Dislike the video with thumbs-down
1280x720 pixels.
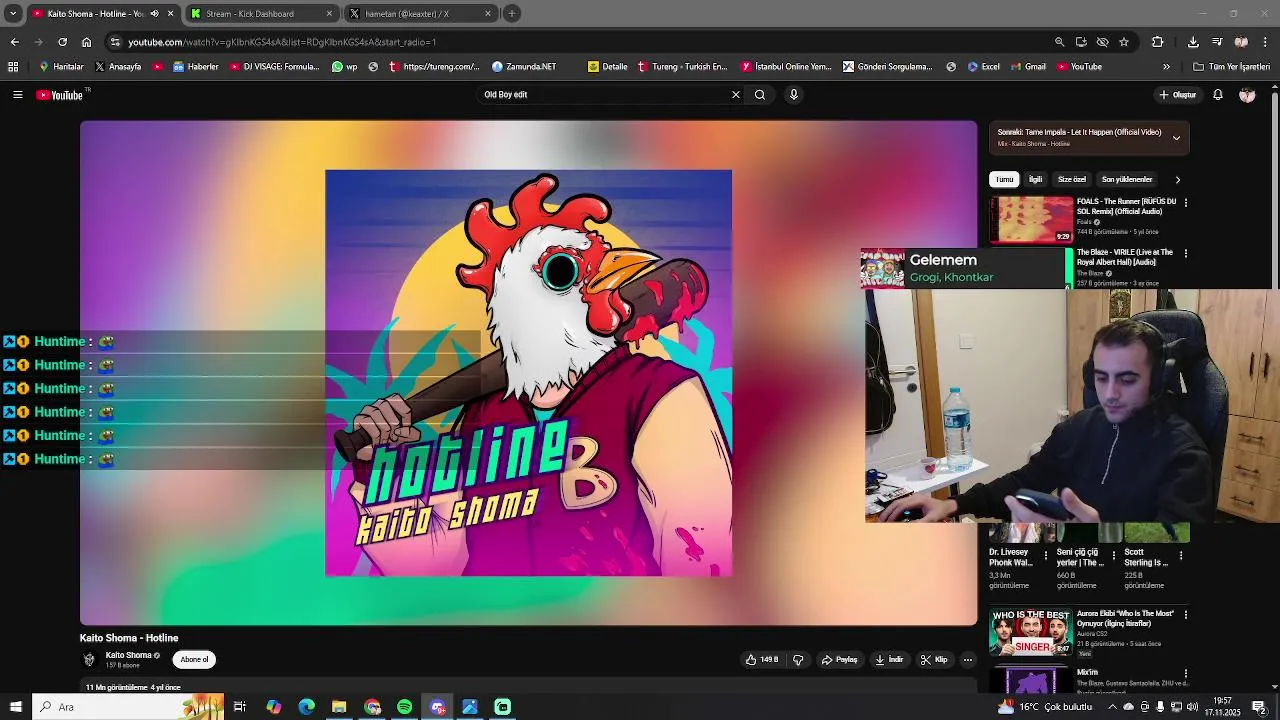point(798,660)
